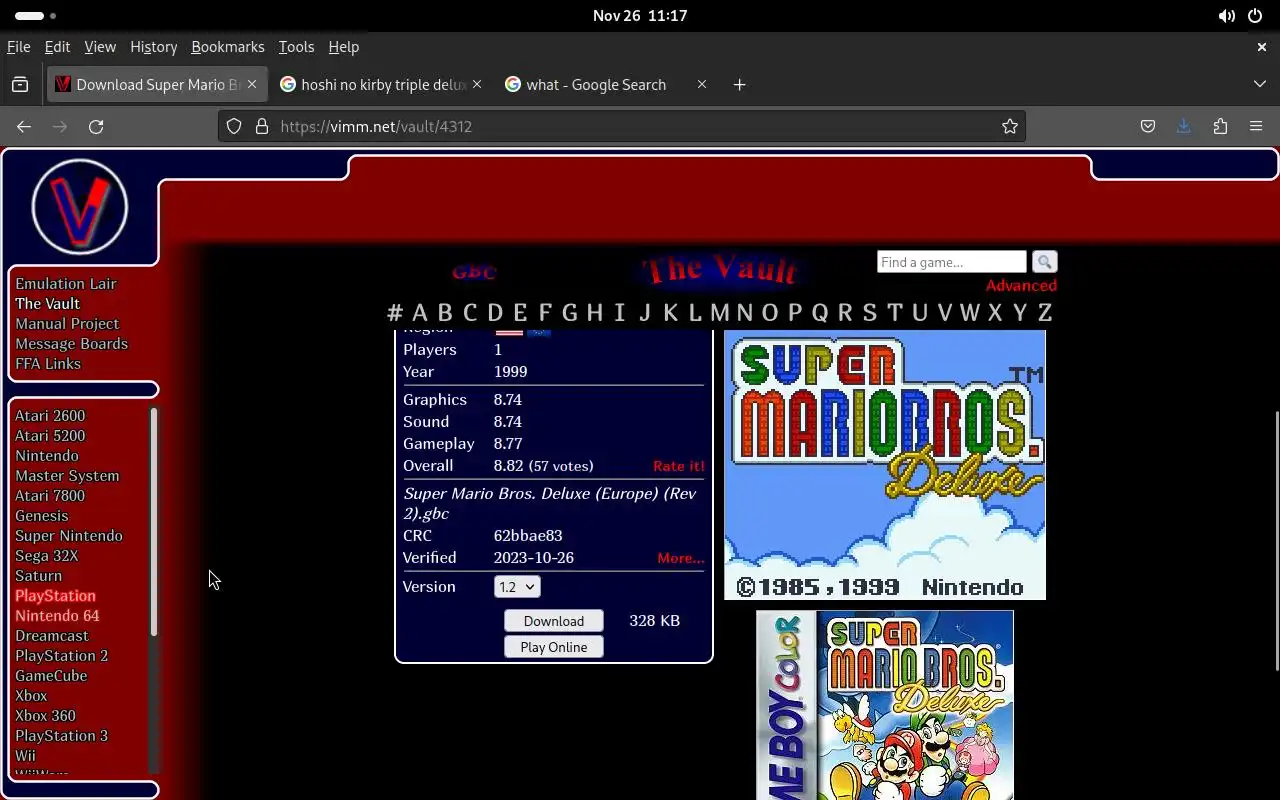Reload the page with the refresh icon
This screenshot has width=1280, height=800.
click(x=96, y=126)
